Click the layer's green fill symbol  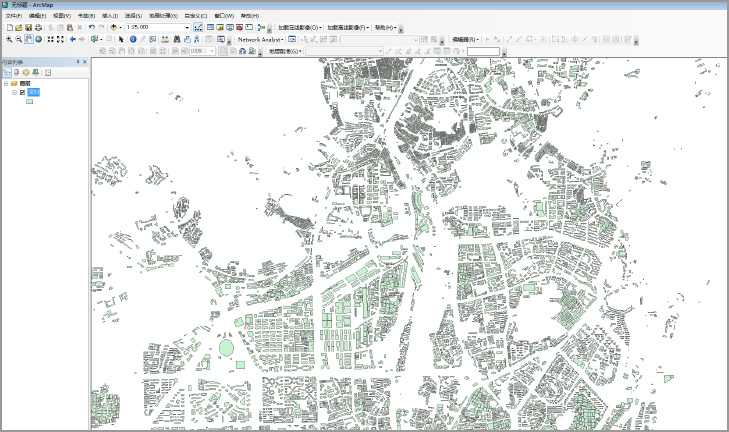30,101
